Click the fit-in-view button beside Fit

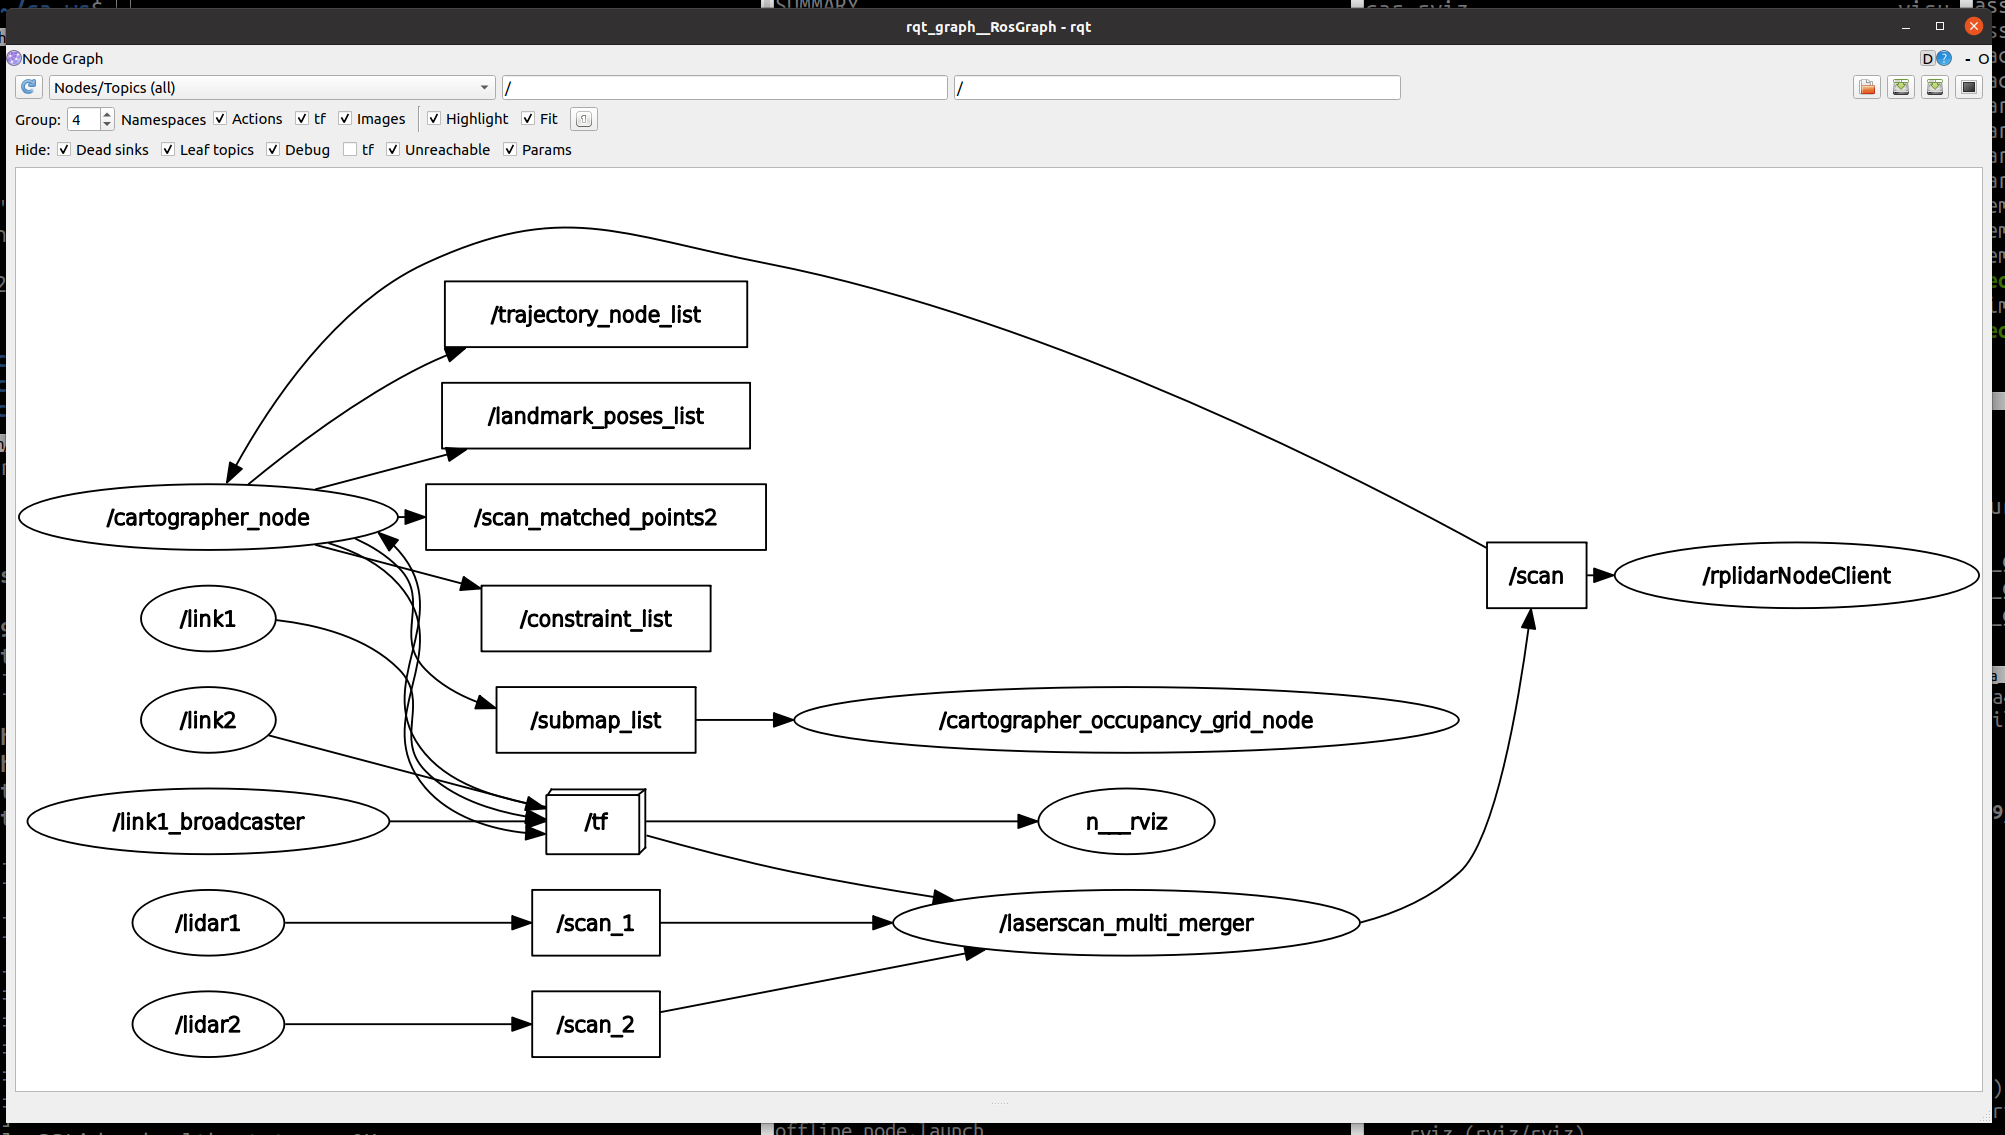coord(584,119)
